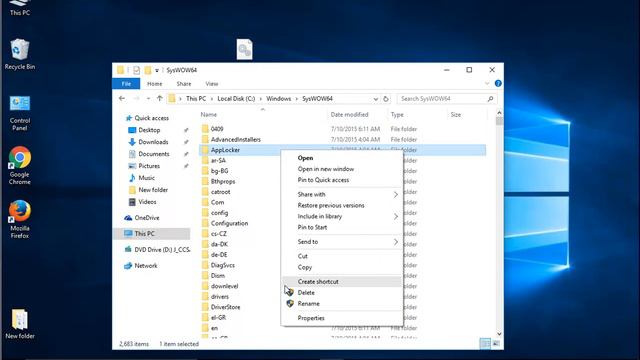
Task: Select Desktop in the navigation pane
Action: tap(144, 130)
